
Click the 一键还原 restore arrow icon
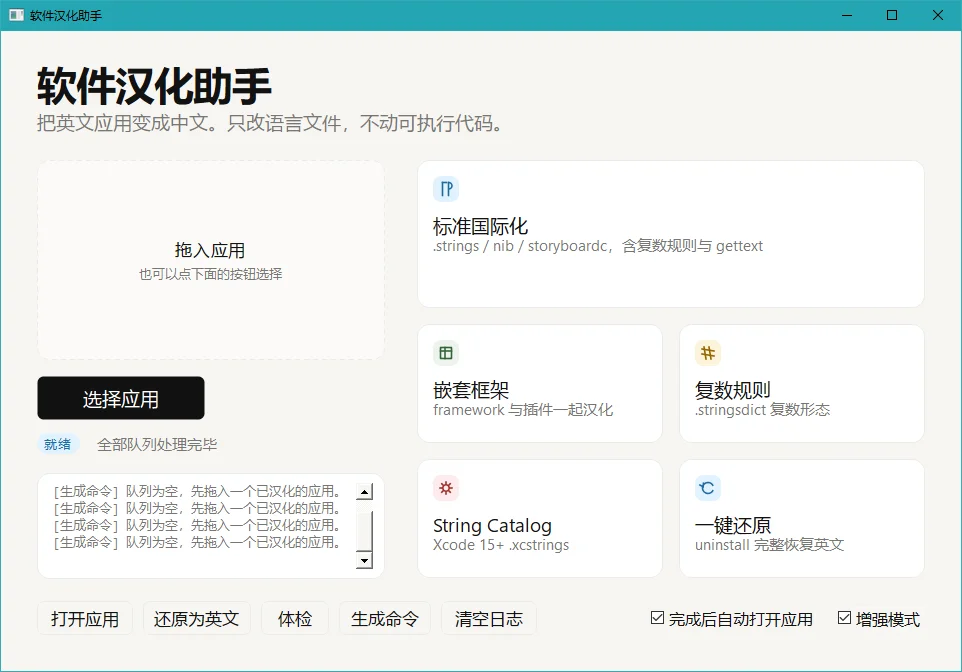tap(707, 489)
